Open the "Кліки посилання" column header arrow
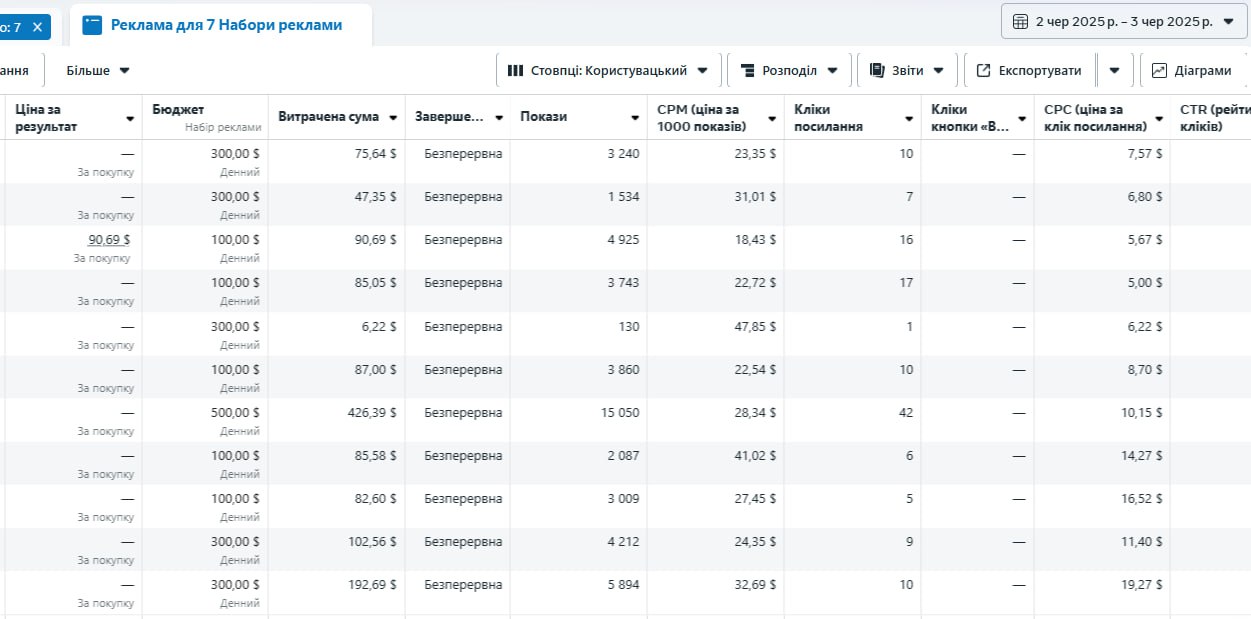The height and width of the screenshot is (619, 1251). coord(909,119)
